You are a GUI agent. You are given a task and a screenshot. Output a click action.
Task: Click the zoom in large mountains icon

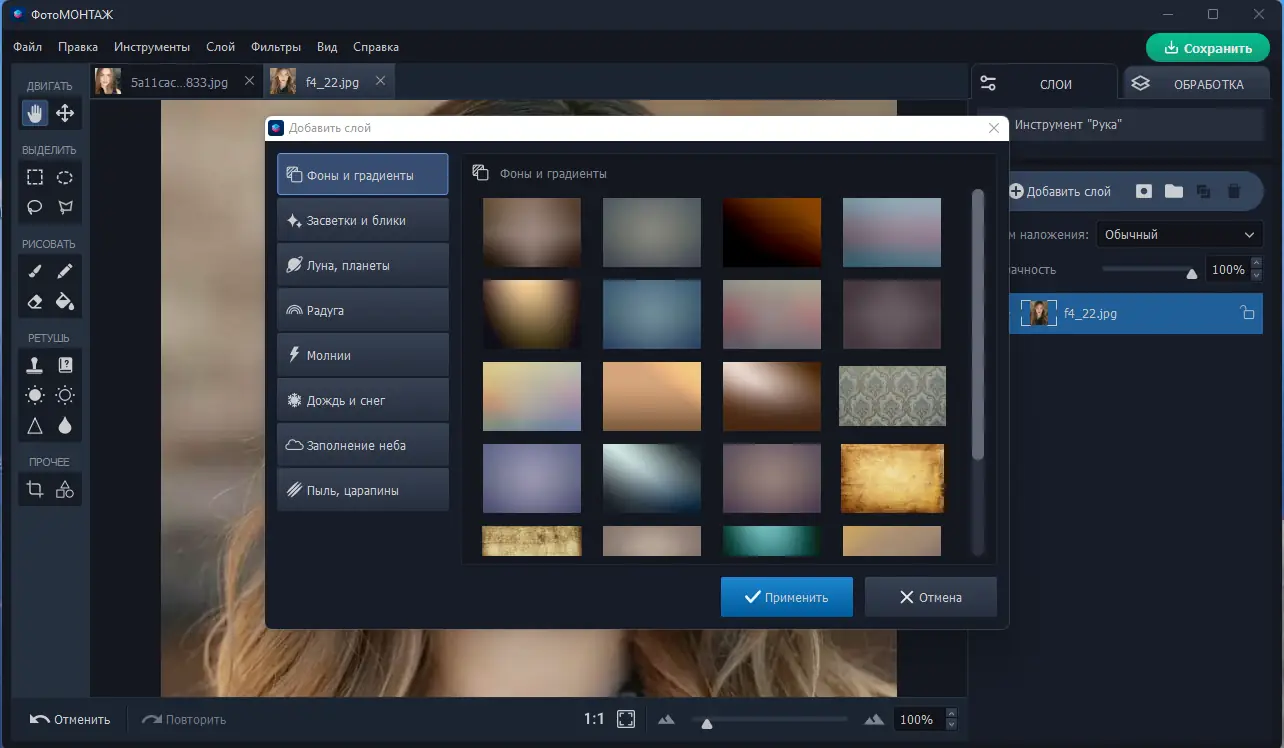pyautogui.click(x=874, y=719)
